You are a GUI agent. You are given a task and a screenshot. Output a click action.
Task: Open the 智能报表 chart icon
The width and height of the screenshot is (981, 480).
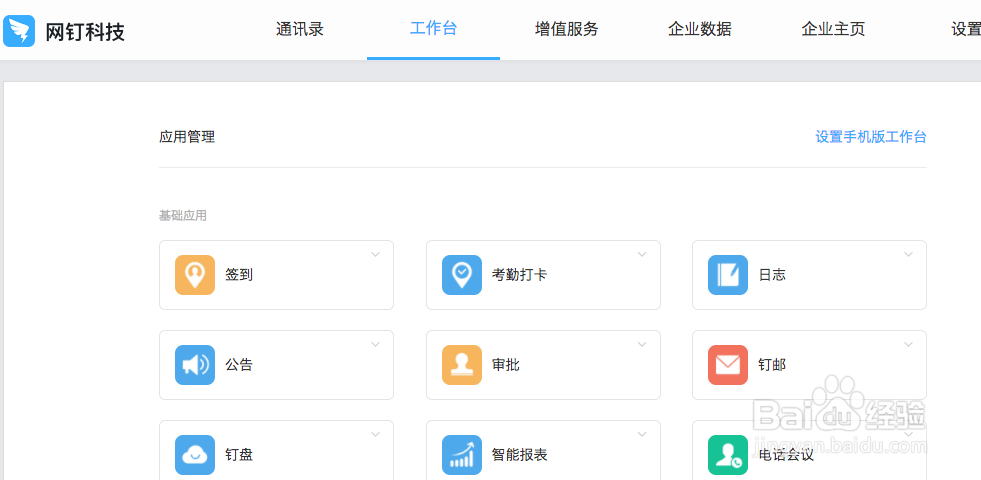point(462,455)
